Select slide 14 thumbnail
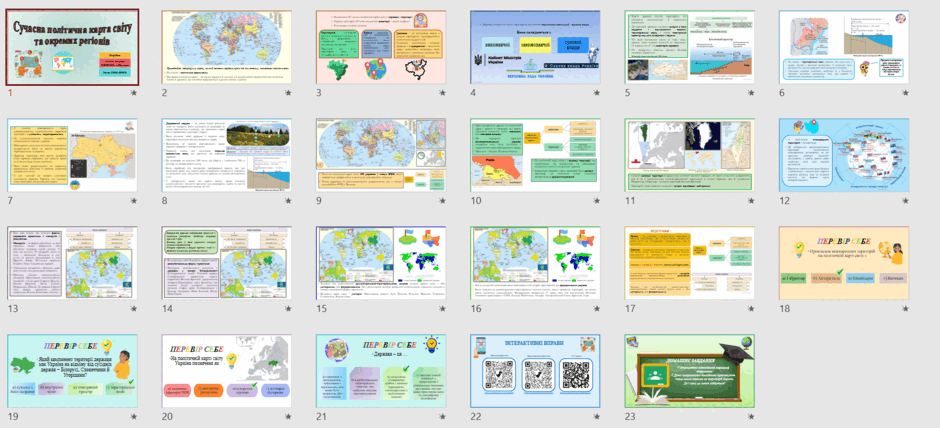940x428 pixels. coord(227,263)
